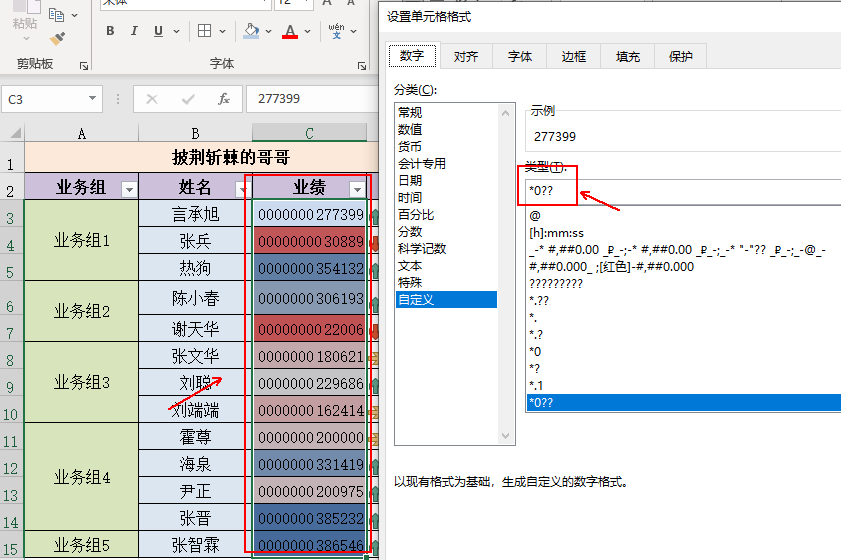Click the formula bar showing 277399
The width and height of the screenshot is (841, 560).
click(312, 99)
